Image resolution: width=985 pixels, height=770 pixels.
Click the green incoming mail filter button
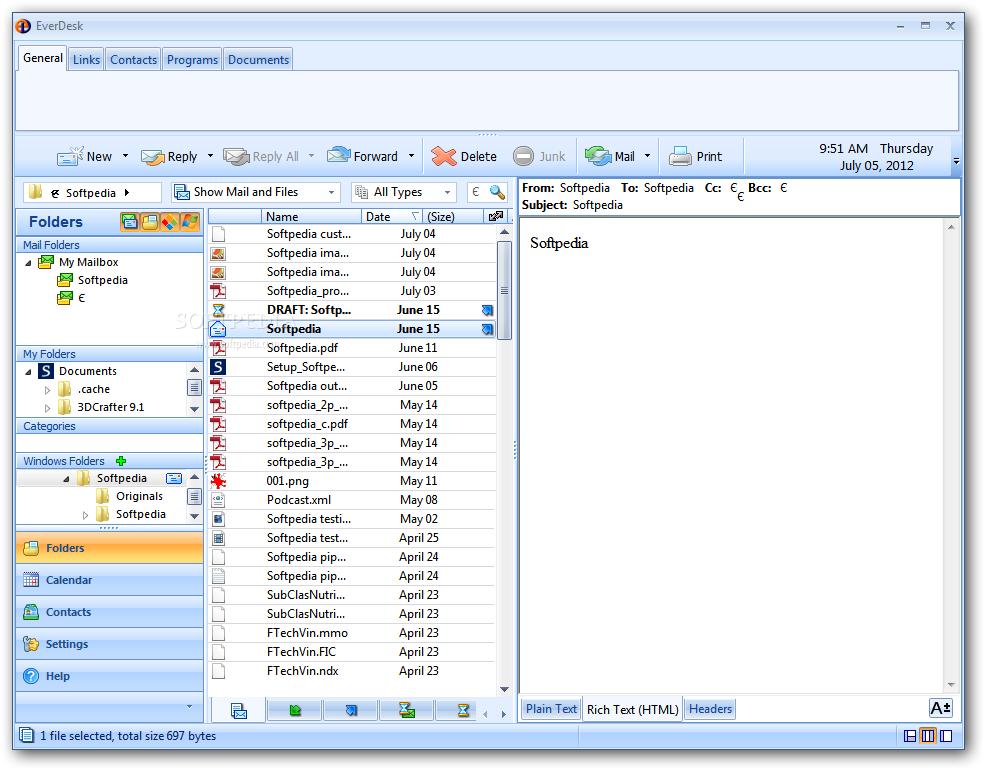click(295, 710)
